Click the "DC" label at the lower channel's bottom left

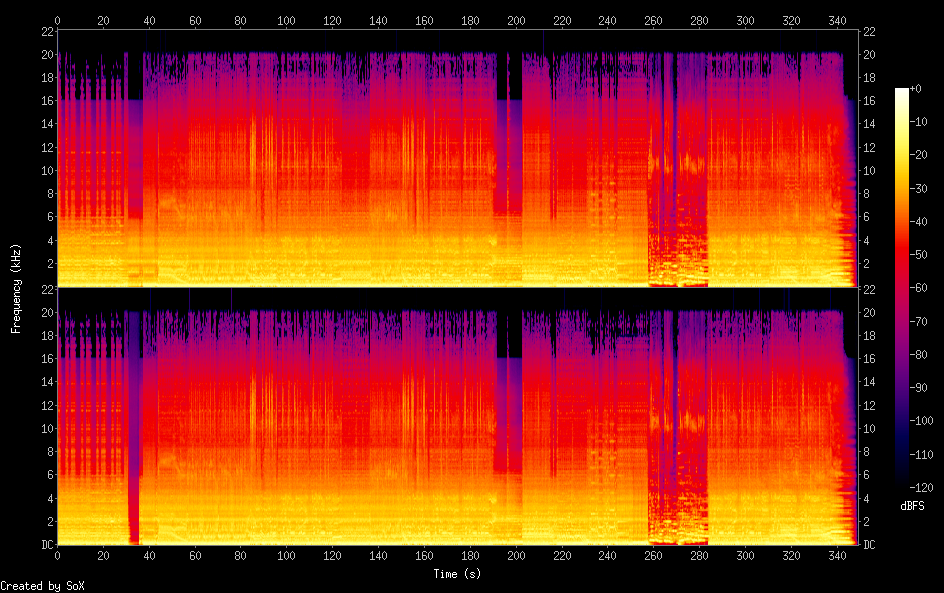tap(46, 545)
